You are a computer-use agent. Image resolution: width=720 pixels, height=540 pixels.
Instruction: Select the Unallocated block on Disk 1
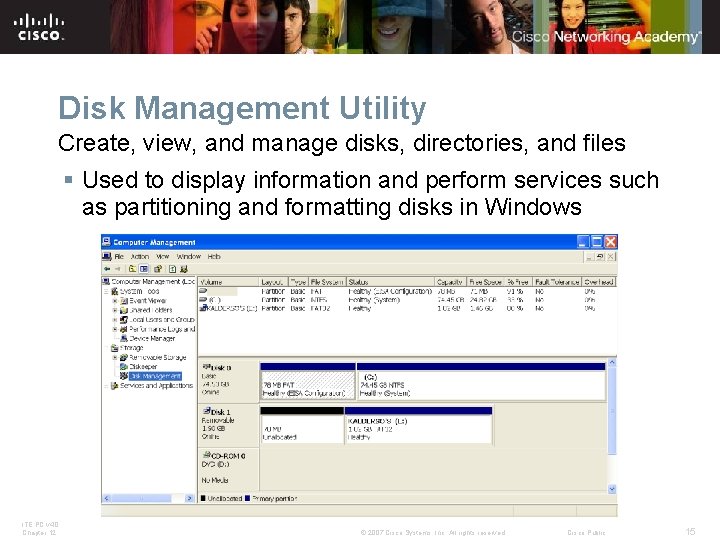click(302, 425)
